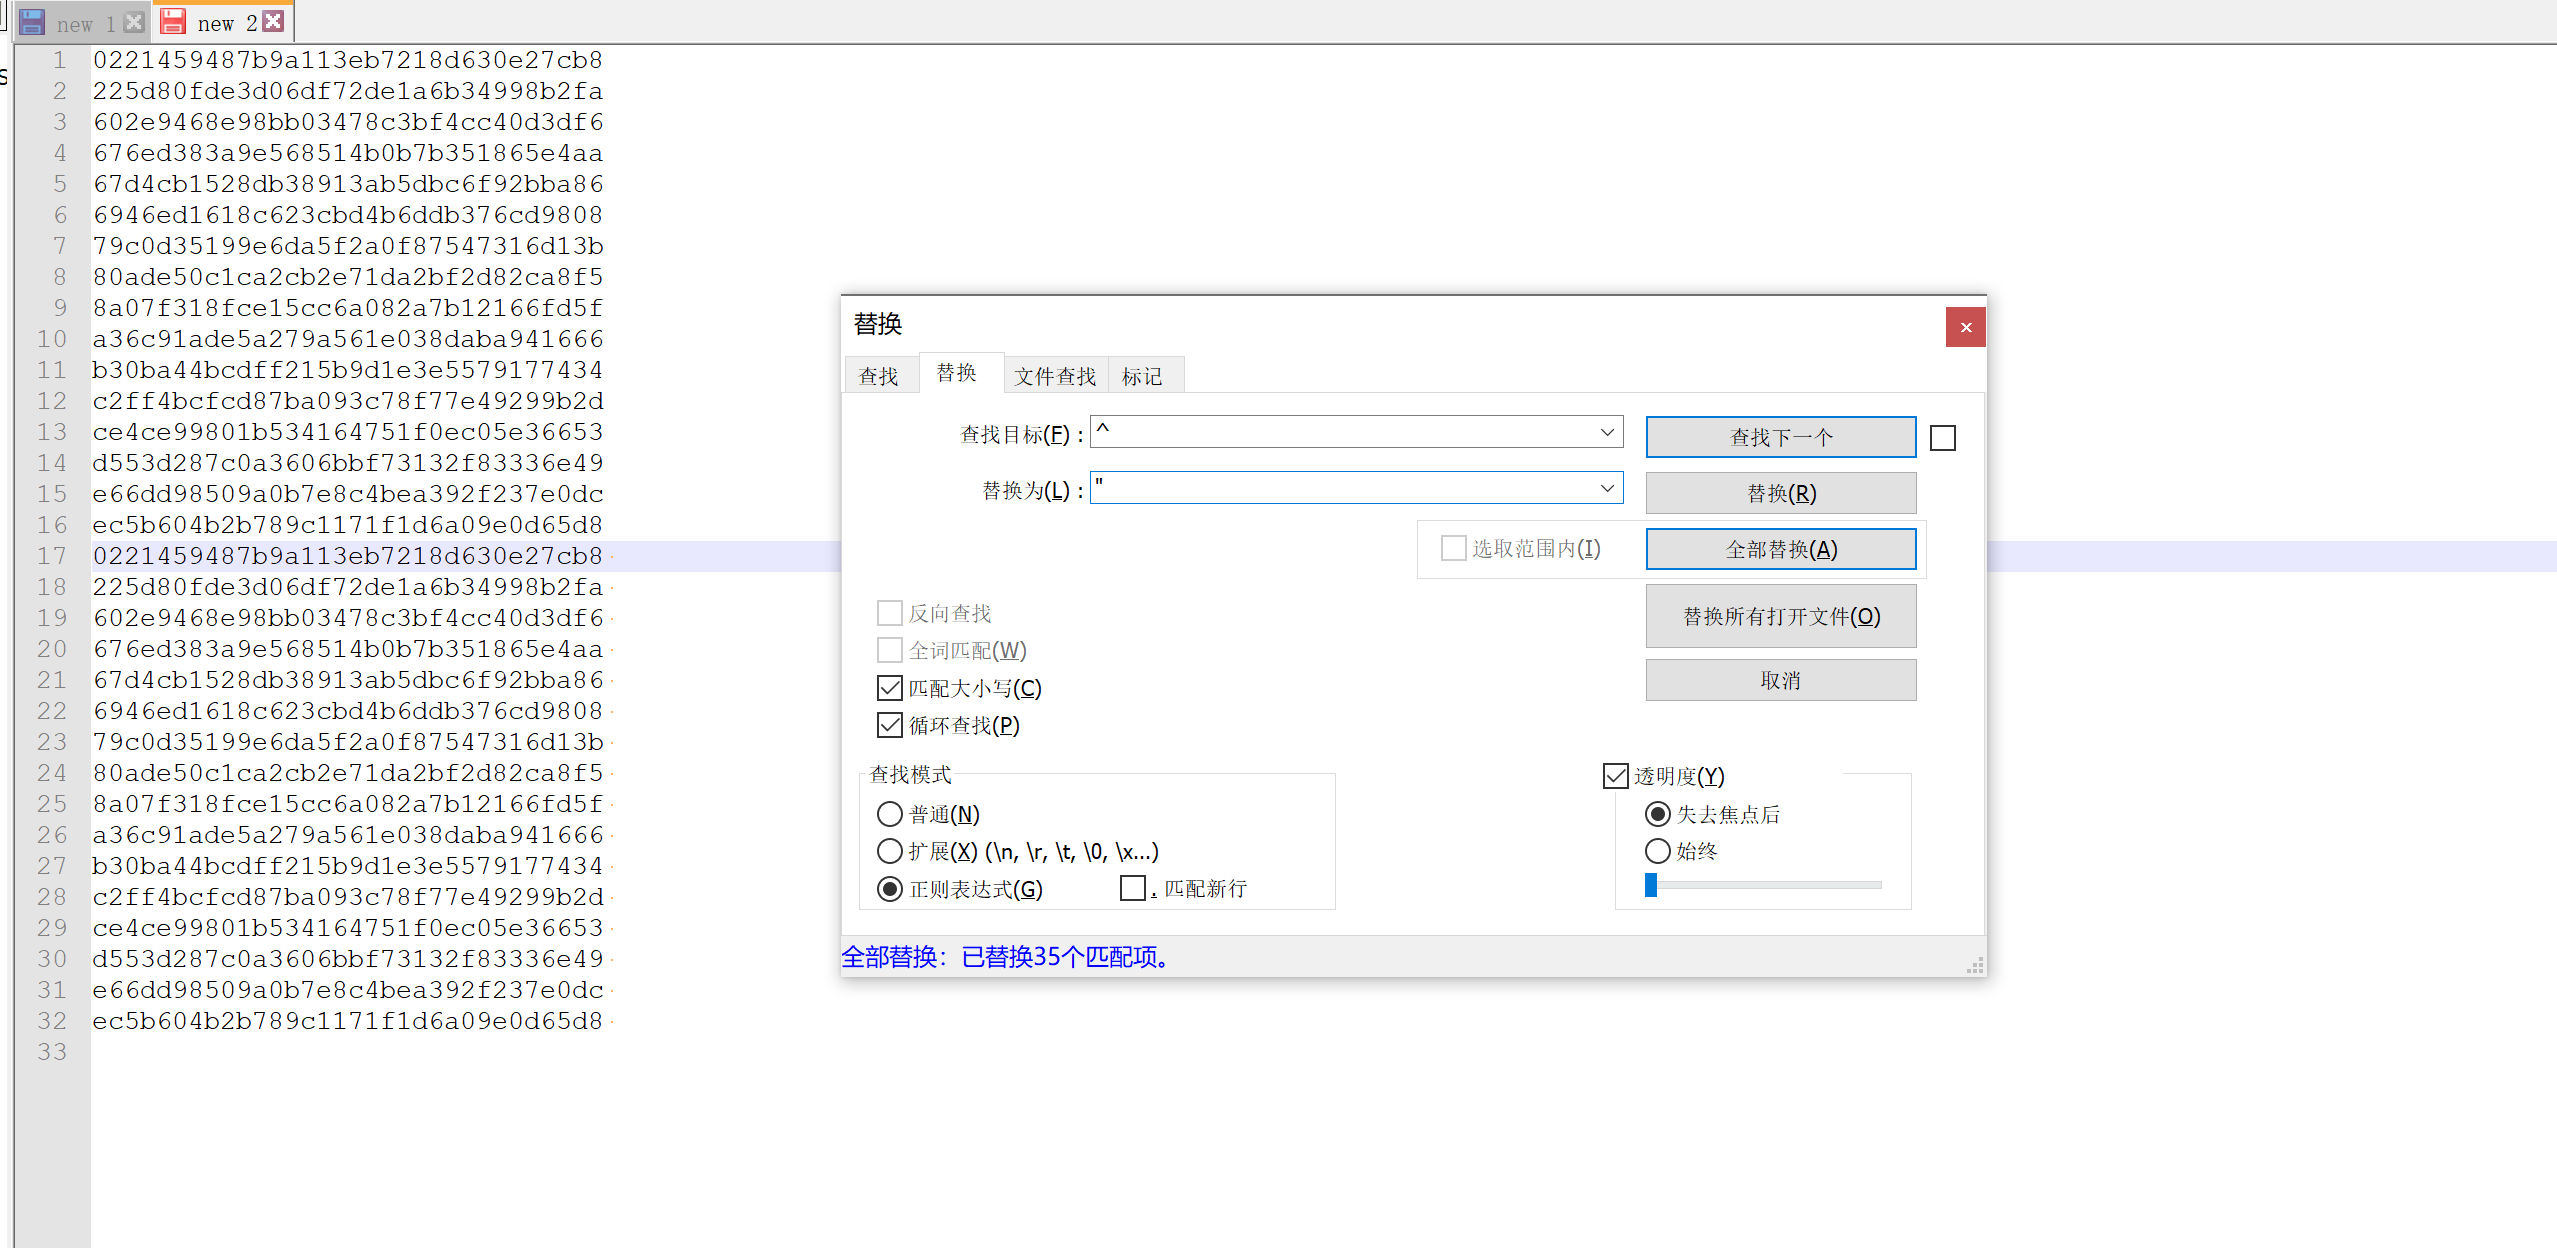Click the 替换所有打开文件 button
Image resolution: width=2557 pixels, height=1248 pixels.
tap(1780, 616)
